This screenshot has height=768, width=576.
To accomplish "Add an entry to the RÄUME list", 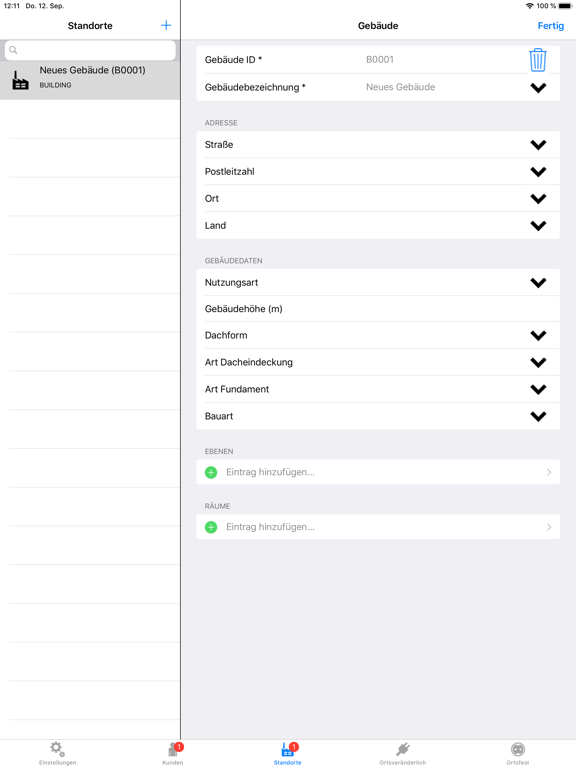I will coord(378,527).
